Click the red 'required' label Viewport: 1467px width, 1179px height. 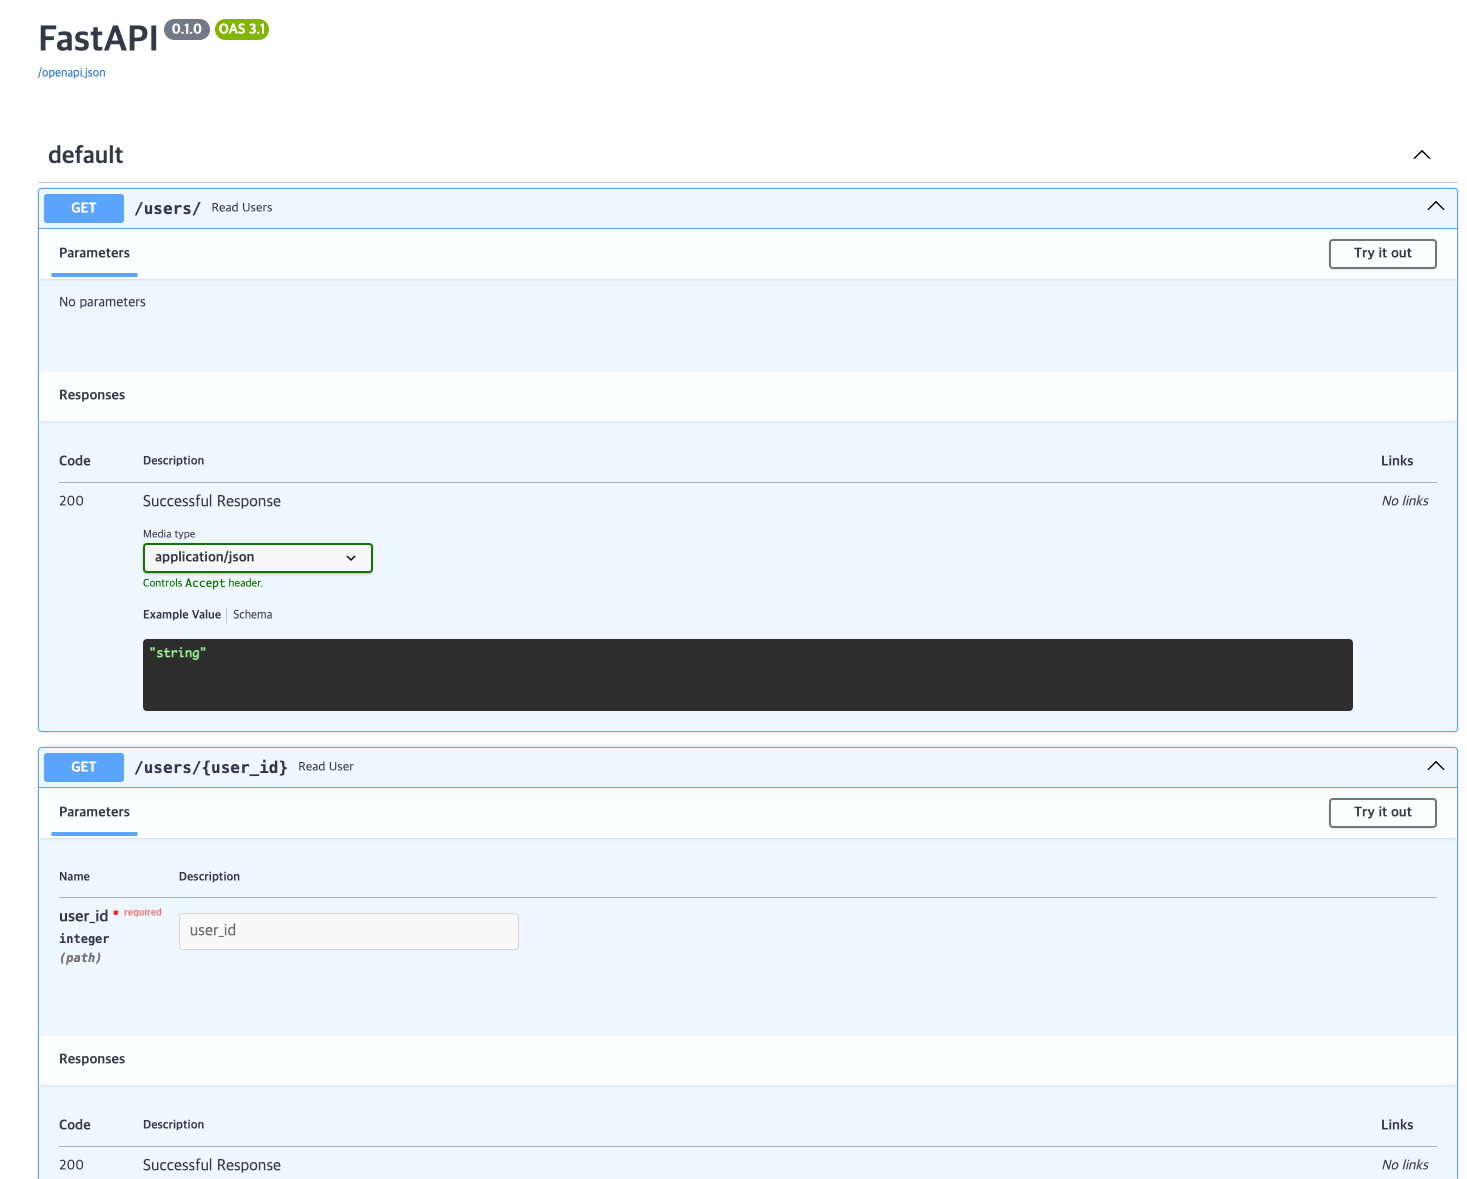(143, 912)
